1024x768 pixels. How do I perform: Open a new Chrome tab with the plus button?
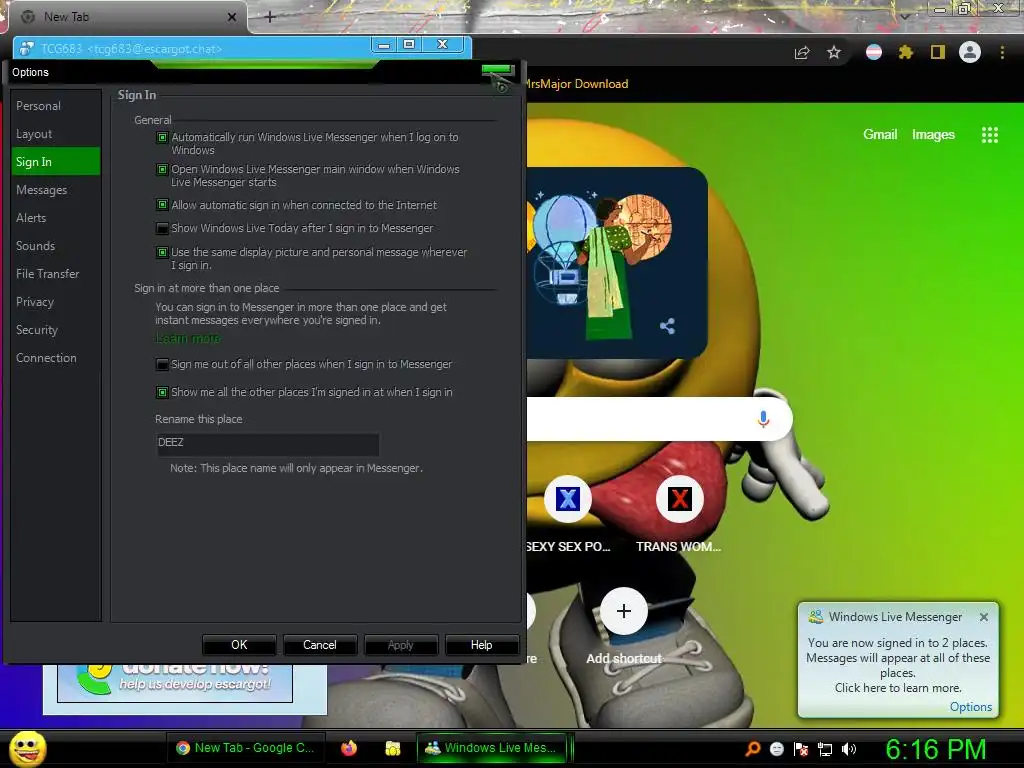270,18
